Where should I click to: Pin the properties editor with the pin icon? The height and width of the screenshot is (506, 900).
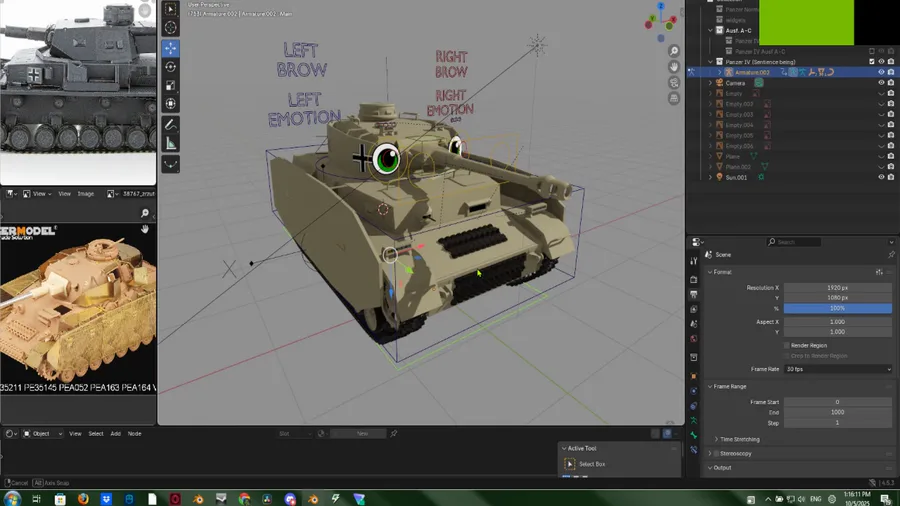click(891, 255)
